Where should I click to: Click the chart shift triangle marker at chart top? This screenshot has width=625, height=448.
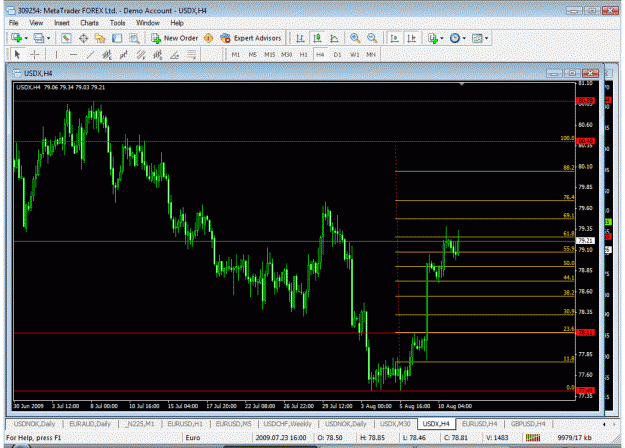tap(462, 84)
